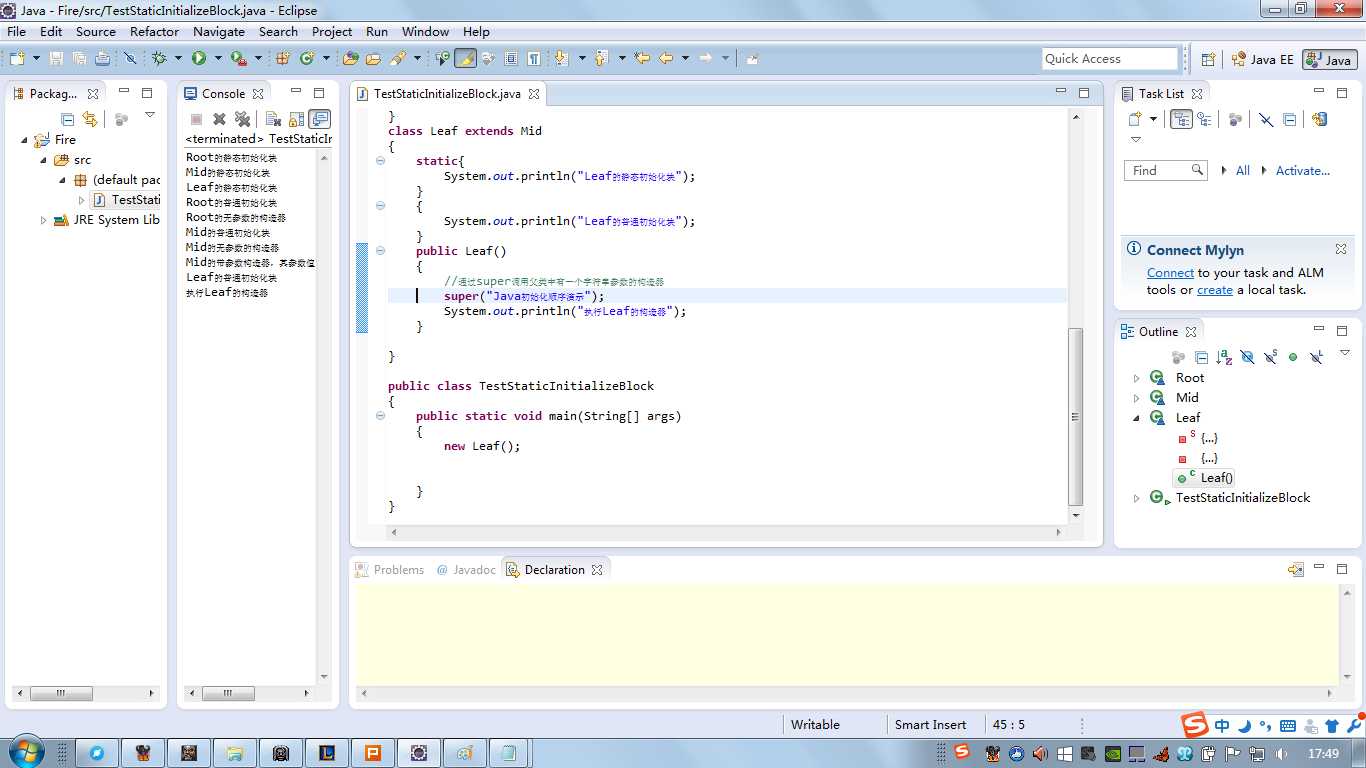The image size is (1366, 768).
Task: Click the Search flashlight icon
Action: pyautogui.click(x=397, y=58)
